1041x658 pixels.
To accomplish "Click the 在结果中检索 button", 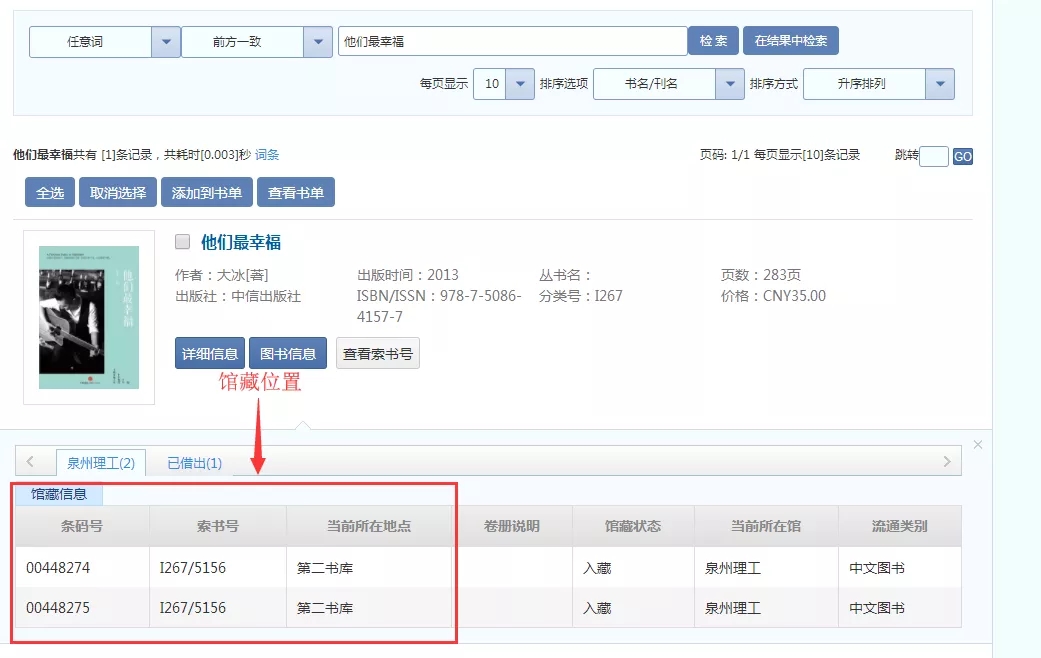I will click(x=790, y=41).
